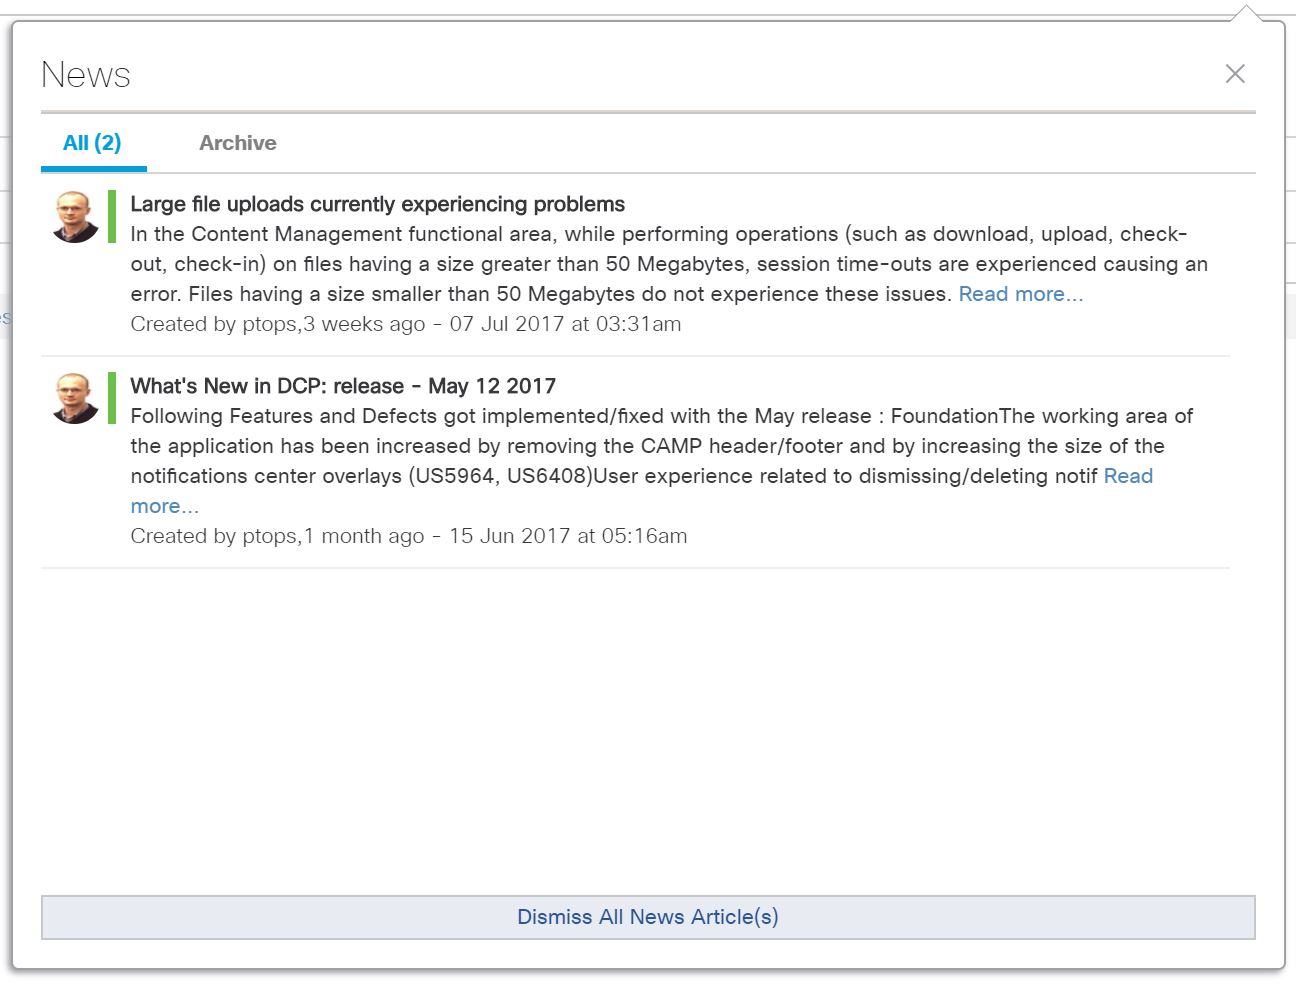The width and height of the screenshot is (1296, 990).
Task: Dismiss All News Article(s)
Action: pyautogui.click(x=648, y=917)
